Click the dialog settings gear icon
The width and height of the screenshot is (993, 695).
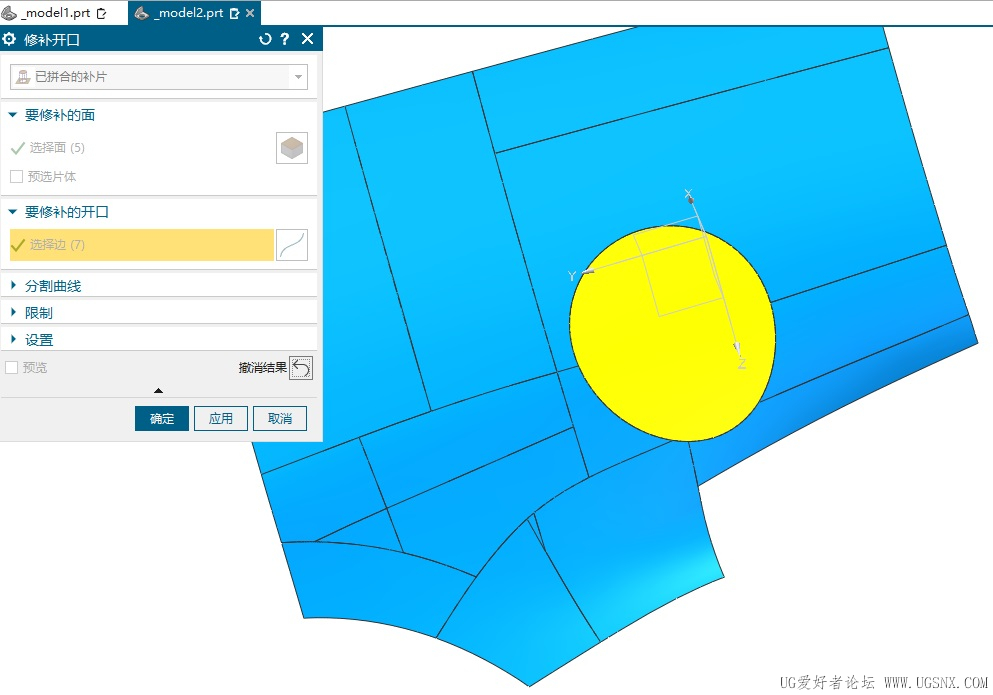tap(9, 39)
